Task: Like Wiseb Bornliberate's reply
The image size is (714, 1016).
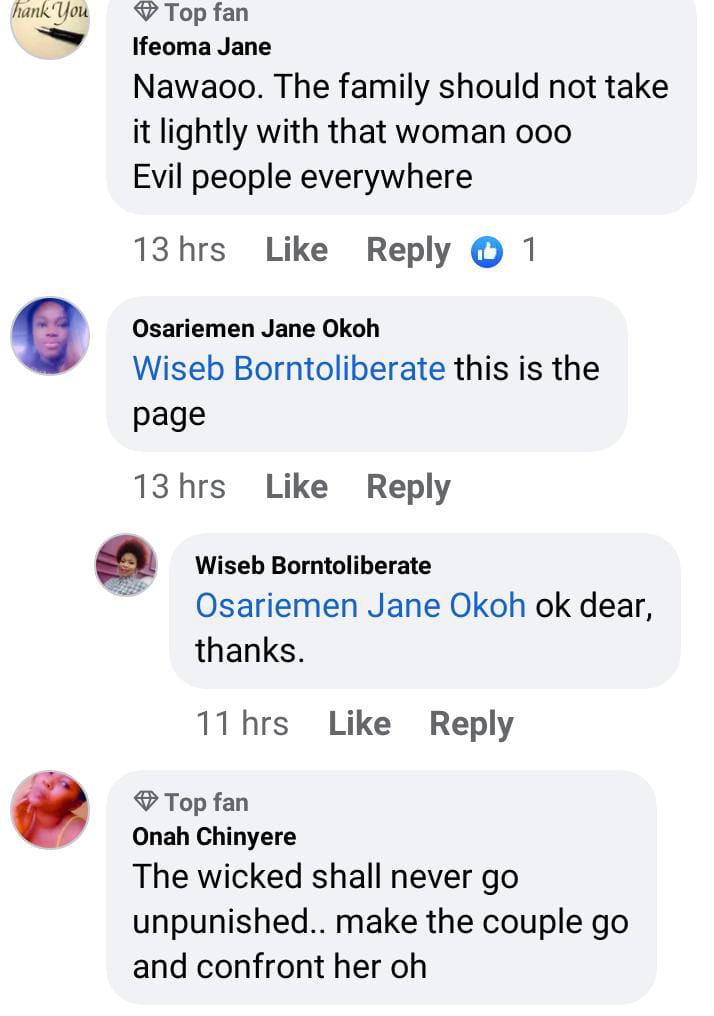Action: 359,724
